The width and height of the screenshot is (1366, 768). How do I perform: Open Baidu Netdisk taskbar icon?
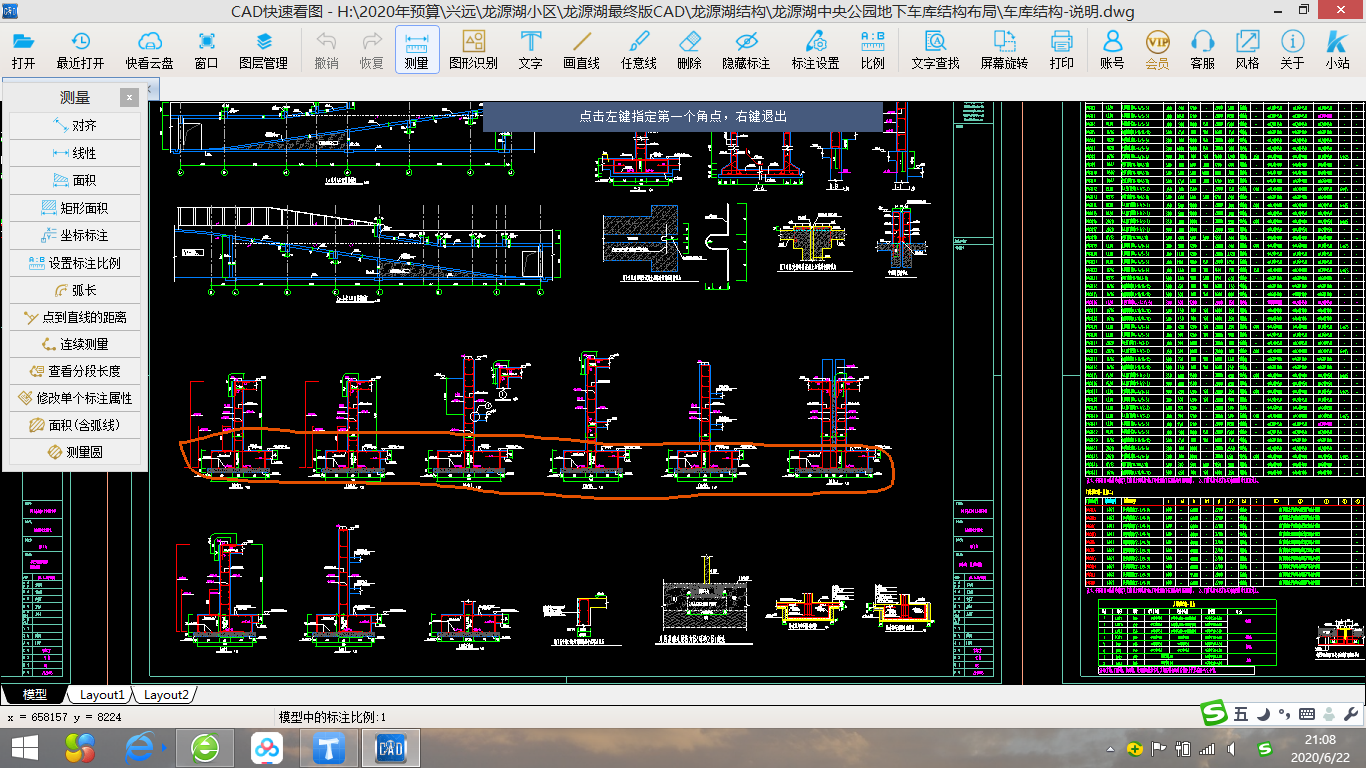coord(267,748)
